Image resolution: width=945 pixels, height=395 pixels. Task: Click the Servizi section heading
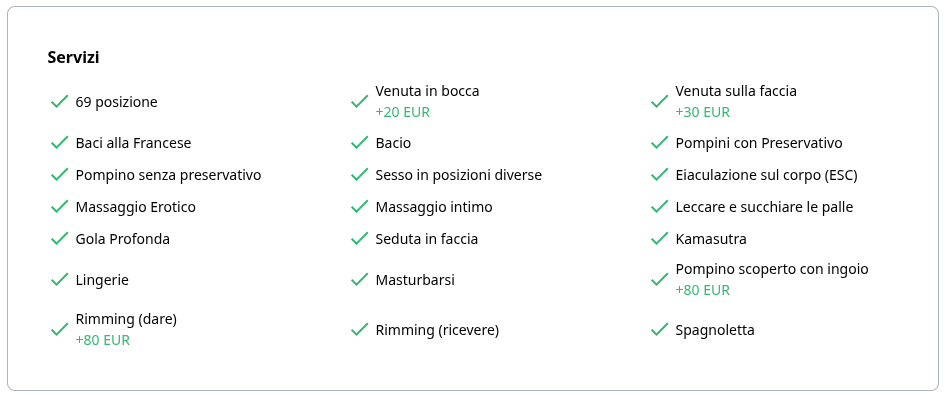pos(73,57)
